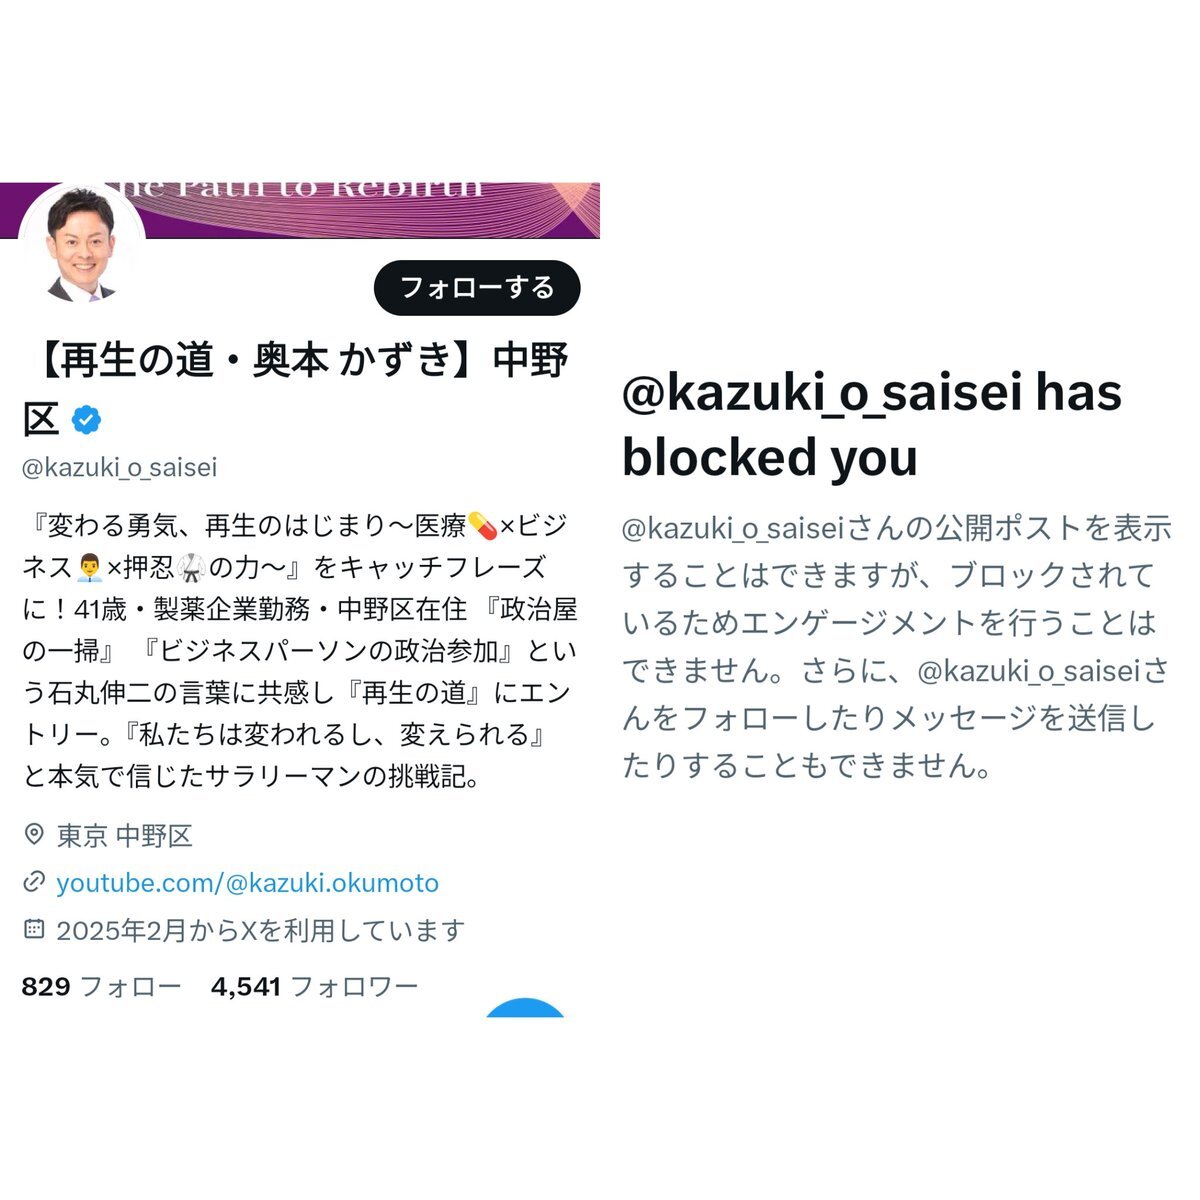Open the youtube.com/@kazuki.okumoto link
Screen dimensions: 1200x1200
248,883
